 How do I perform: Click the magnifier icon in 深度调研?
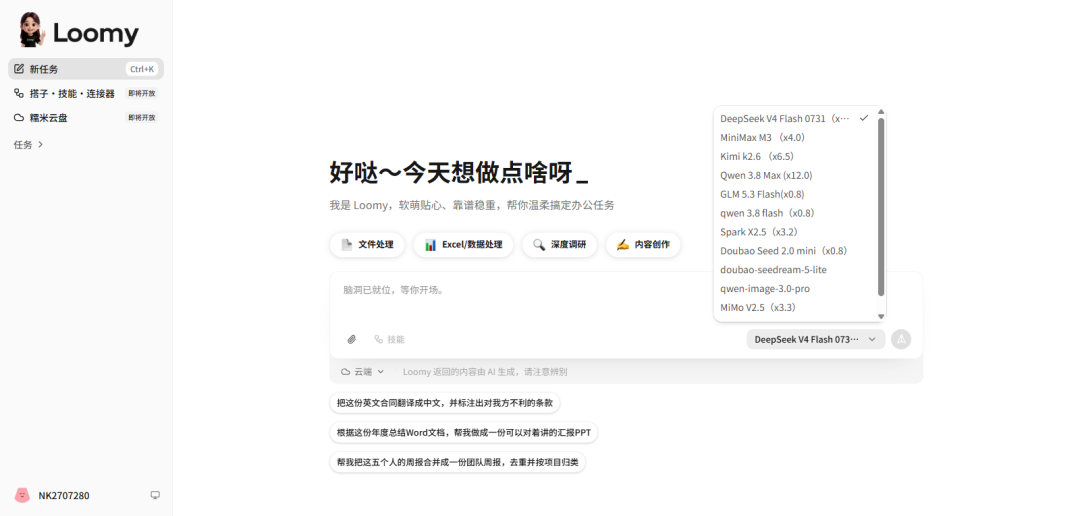coord(539,245)
